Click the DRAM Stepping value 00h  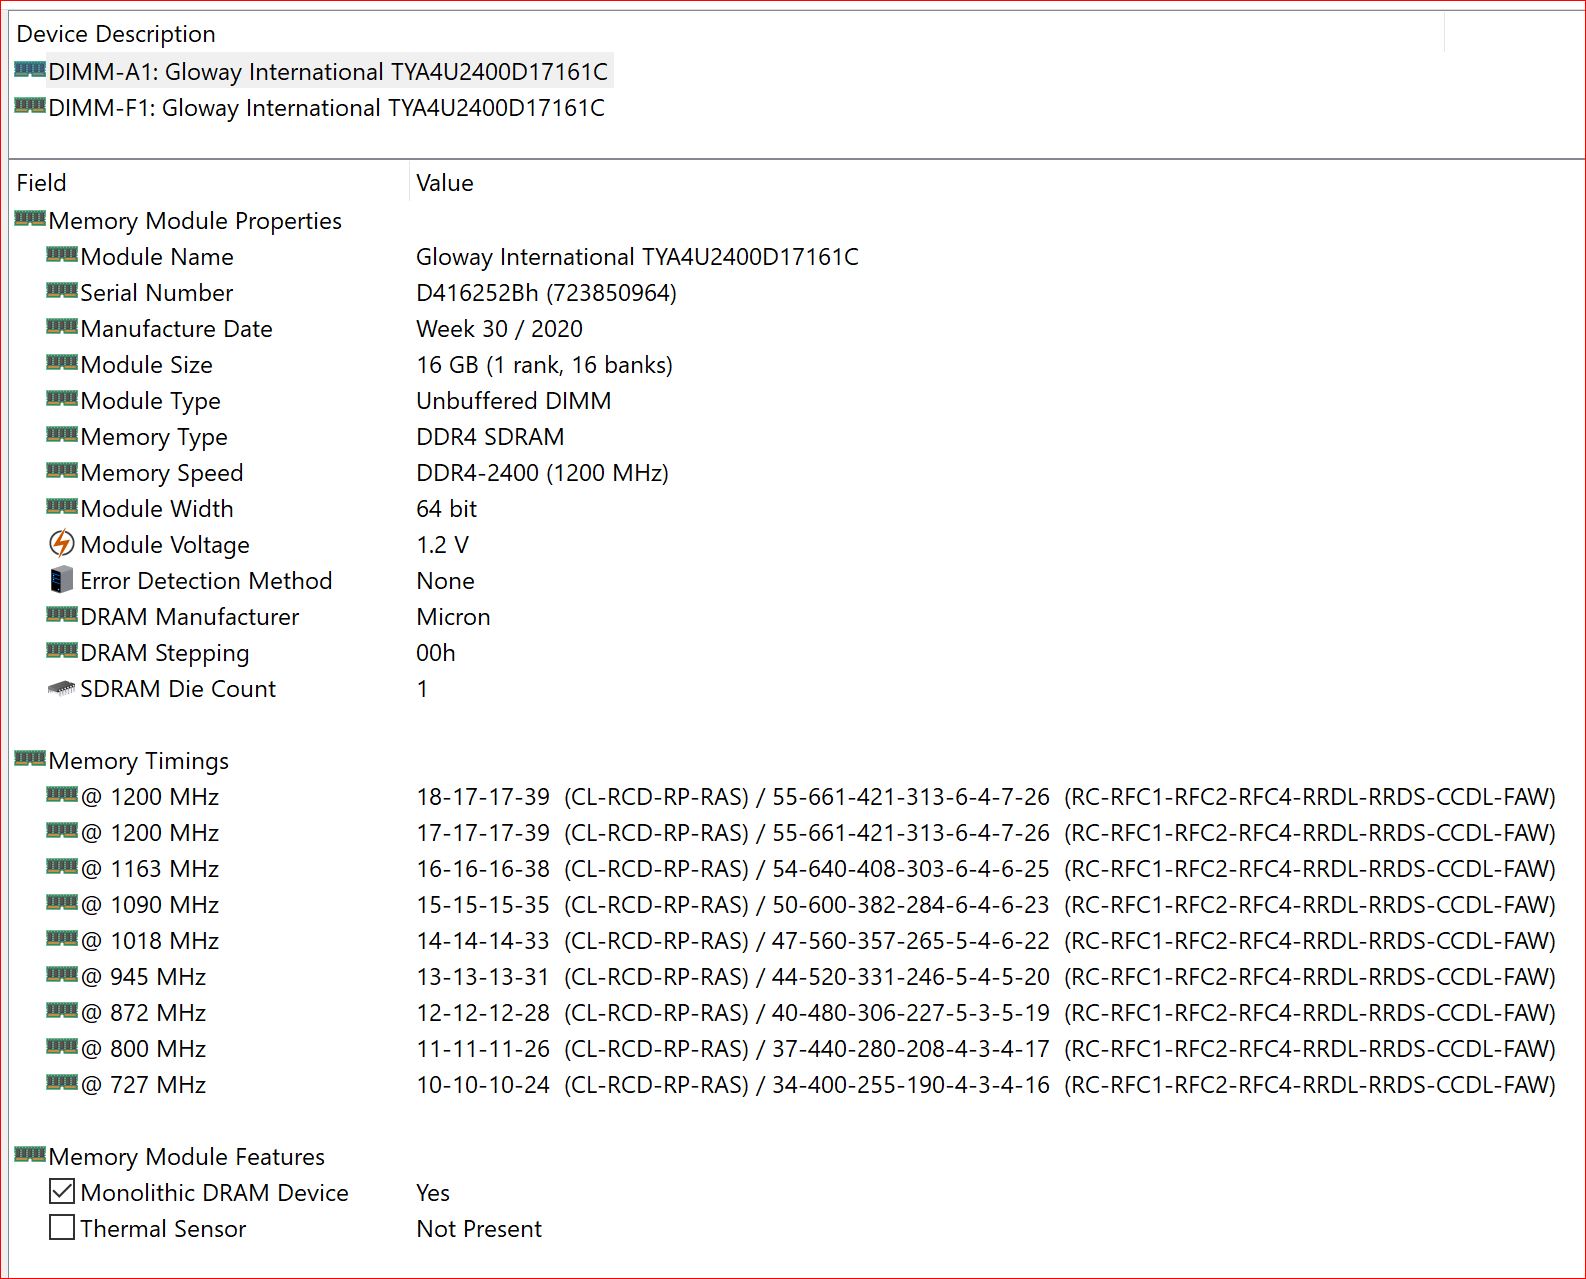[x=436, y=653]
